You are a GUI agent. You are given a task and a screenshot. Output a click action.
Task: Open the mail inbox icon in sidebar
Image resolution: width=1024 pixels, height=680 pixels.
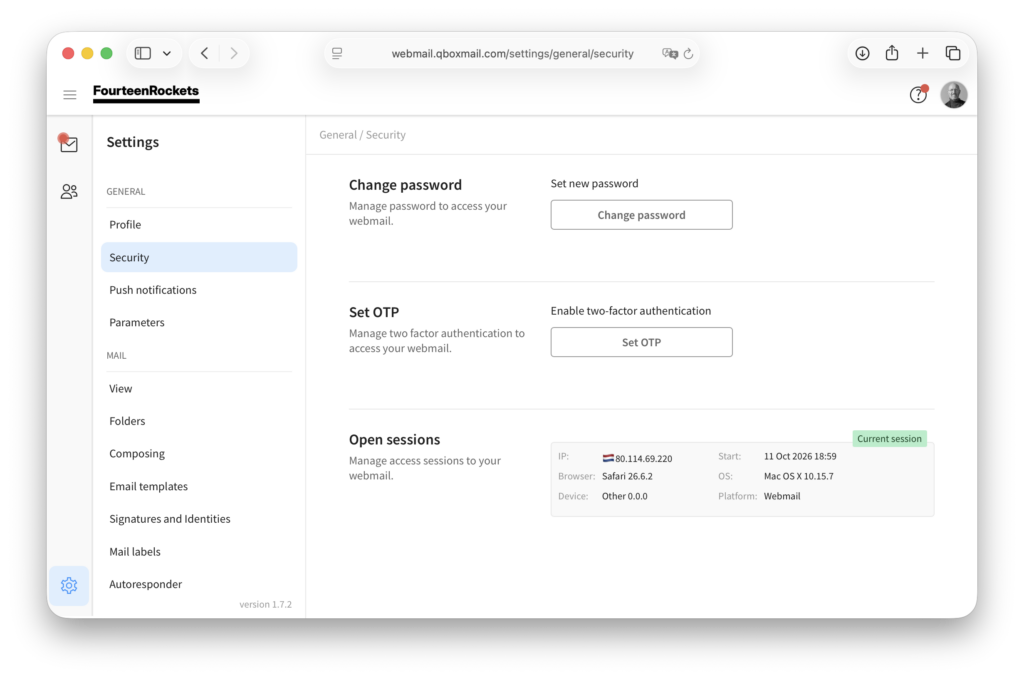click(68, 143)
